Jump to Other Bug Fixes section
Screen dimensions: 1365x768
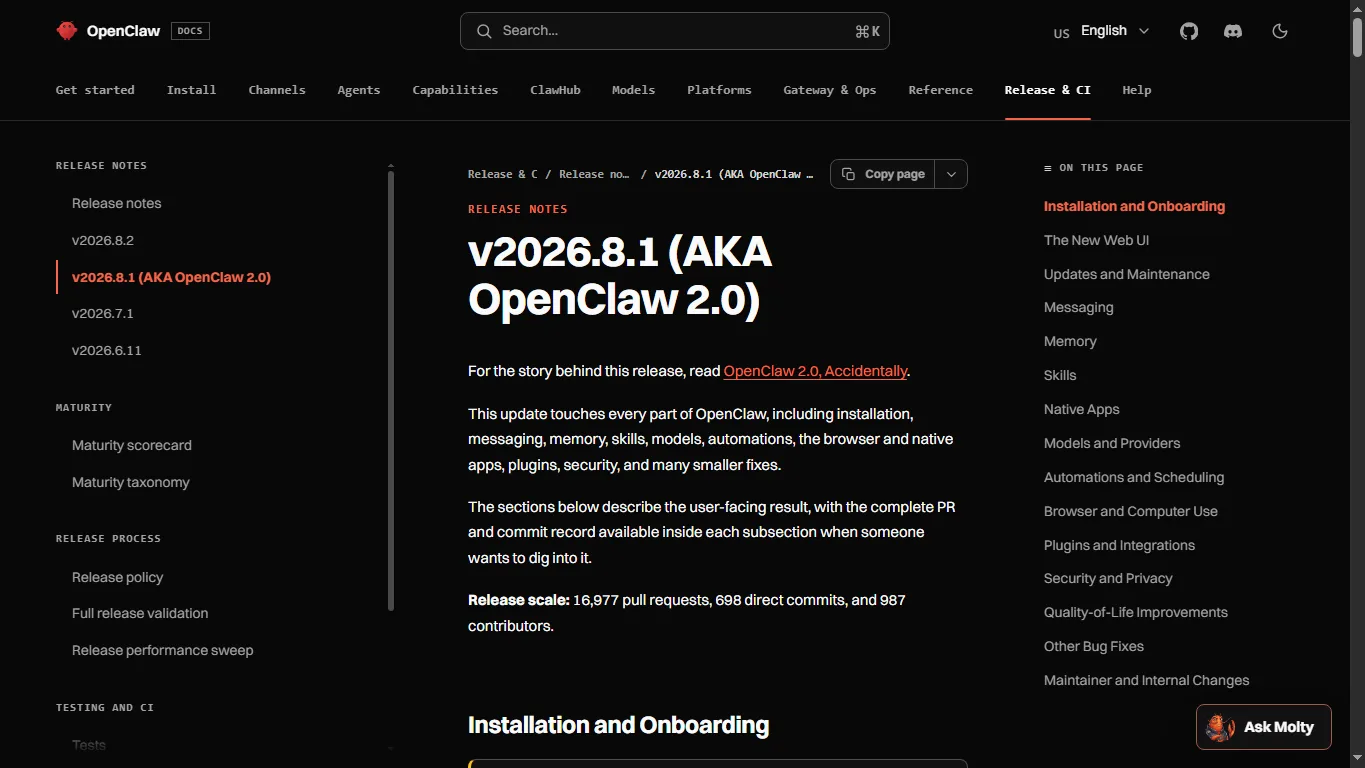click(1094, 646)
